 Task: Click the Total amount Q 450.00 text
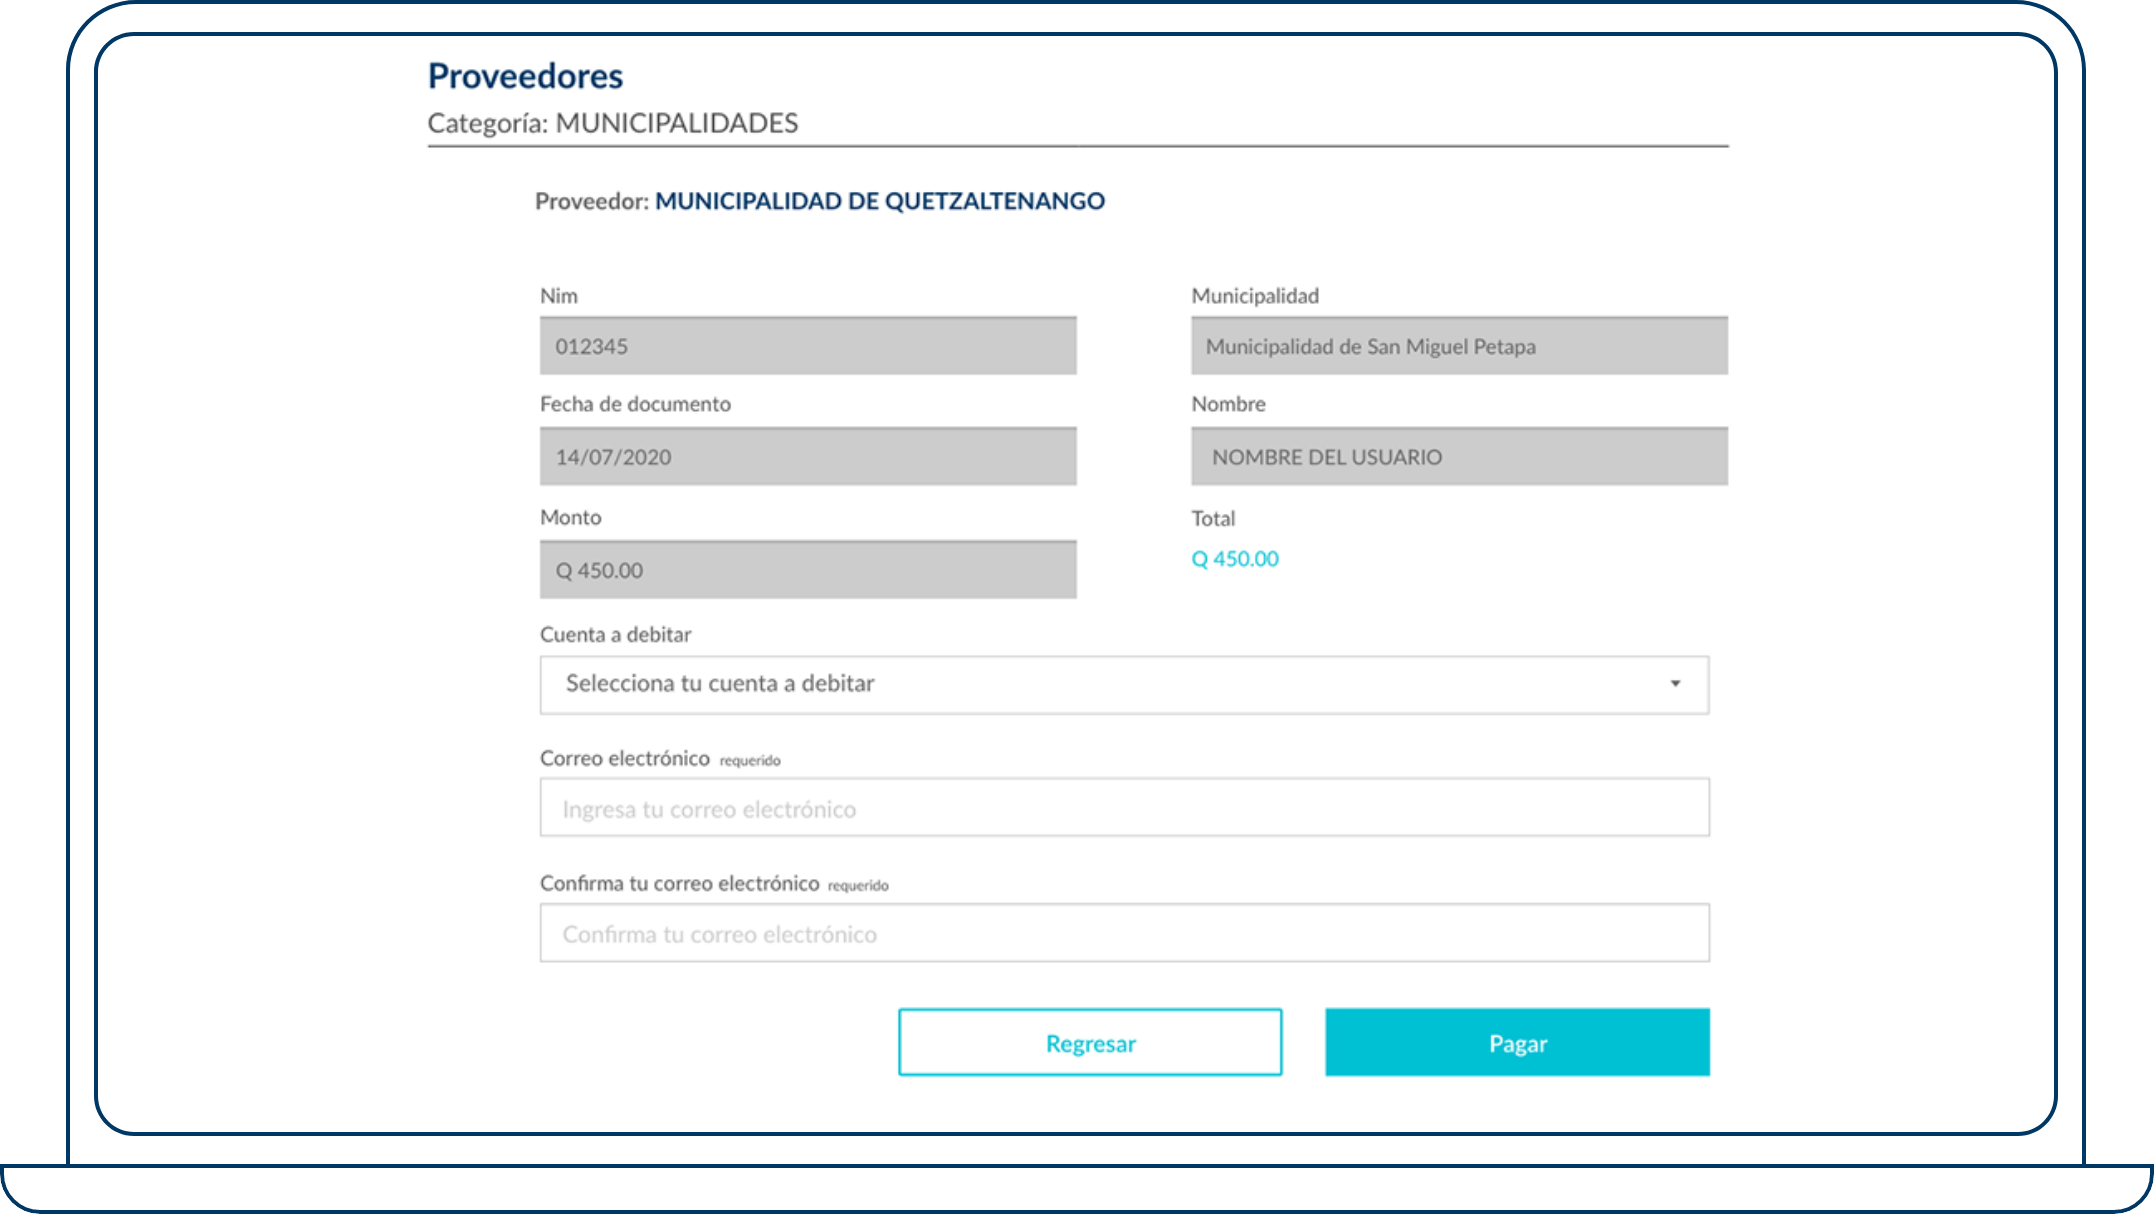[1235, 559]
